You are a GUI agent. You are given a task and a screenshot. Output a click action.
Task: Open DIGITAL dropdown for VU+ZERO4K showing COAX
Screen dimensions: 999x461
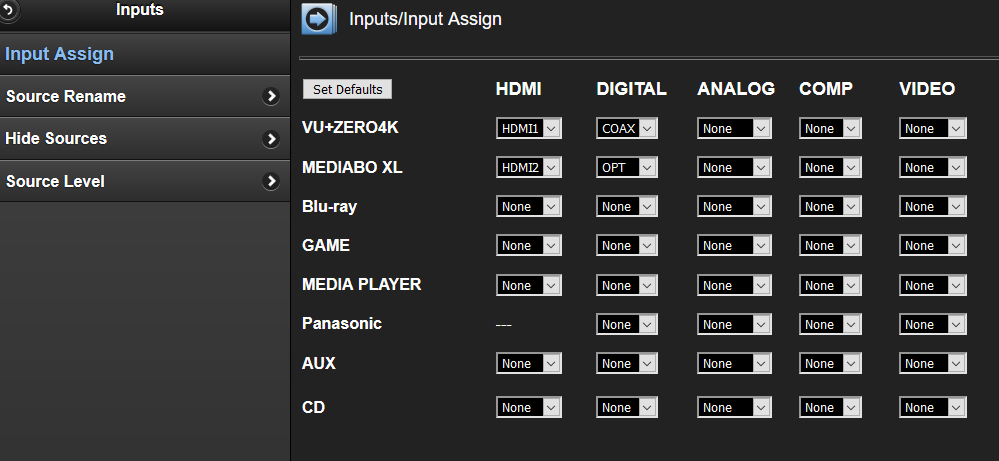point(627,129)
